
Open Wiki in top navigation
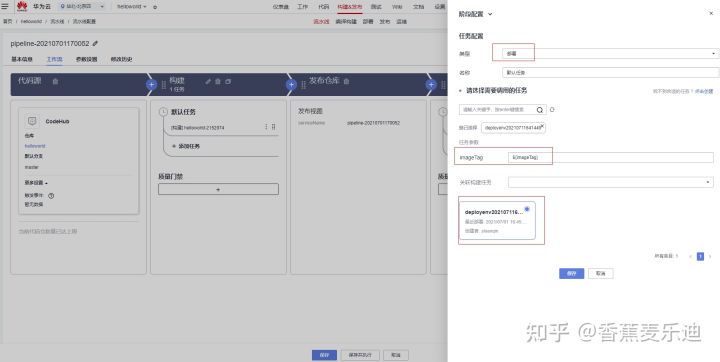(x=397, y=7)
